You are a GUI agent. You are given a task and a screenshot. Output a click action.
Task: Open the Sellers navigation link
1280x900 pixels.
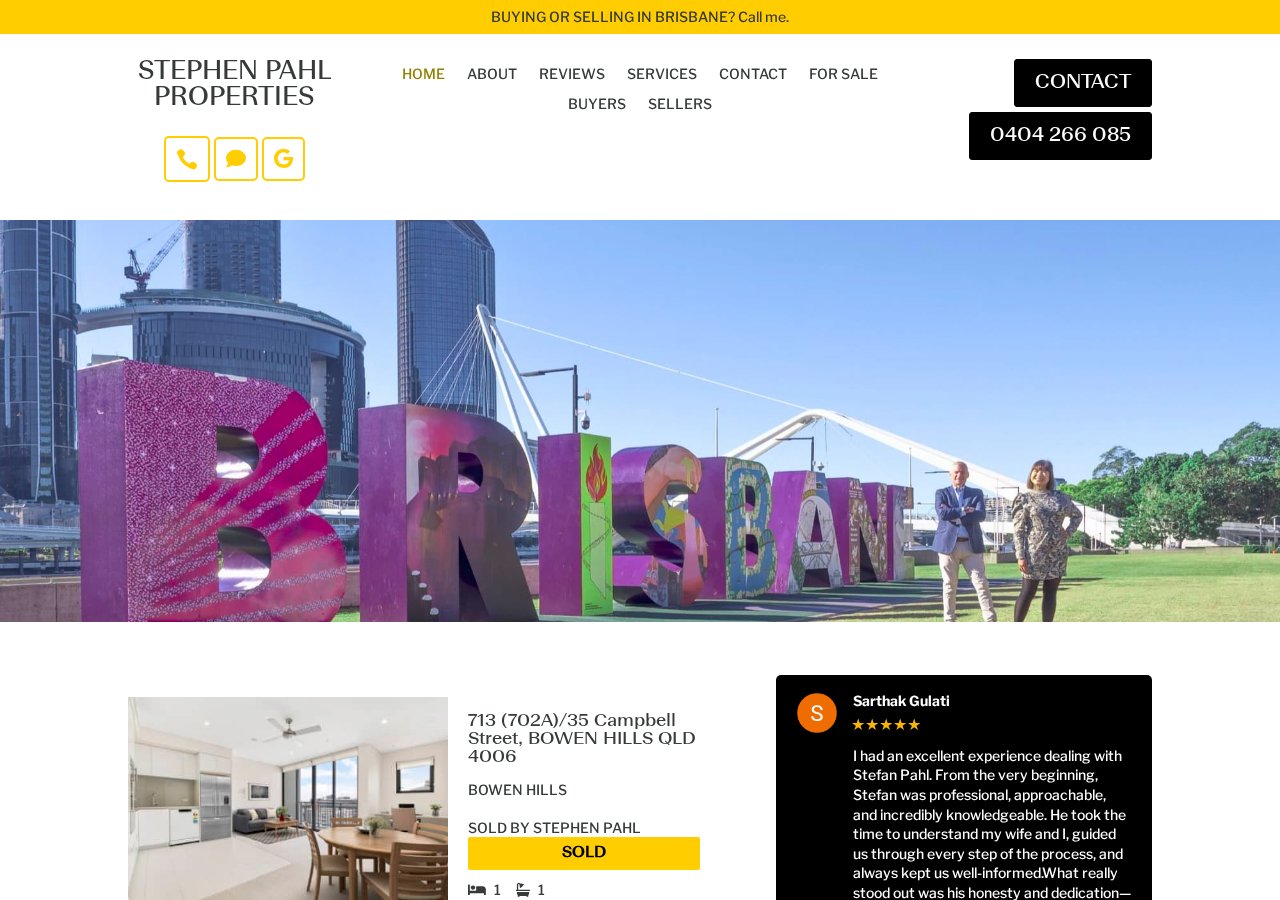[680, 104]
